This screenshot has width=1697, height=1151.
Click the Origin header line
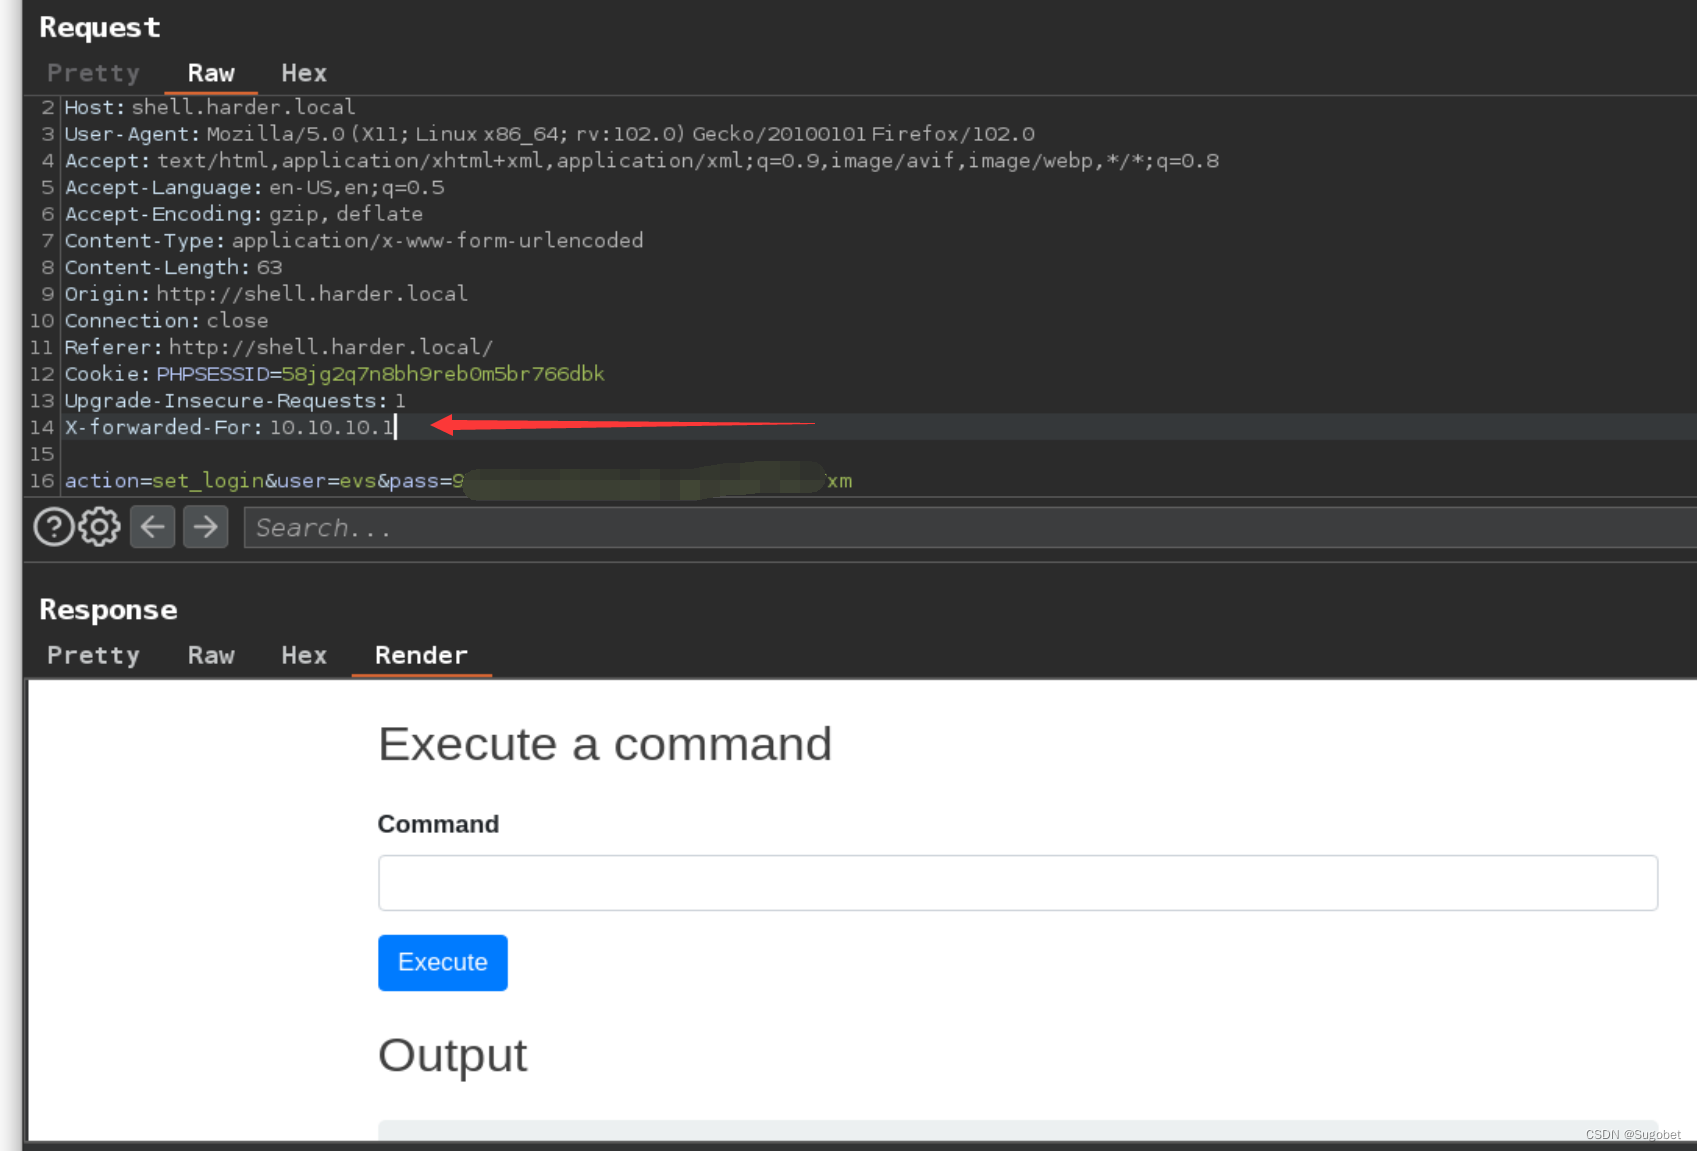coord(266,294)
